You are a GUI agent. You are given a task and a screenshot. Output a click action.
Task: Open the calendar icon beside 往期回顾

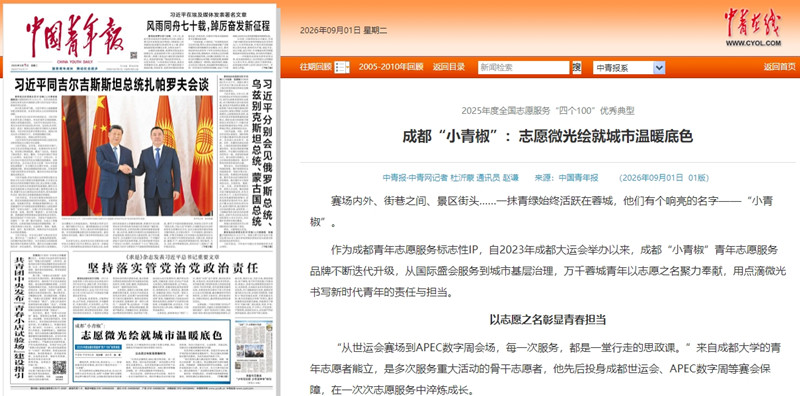[342, 67]
